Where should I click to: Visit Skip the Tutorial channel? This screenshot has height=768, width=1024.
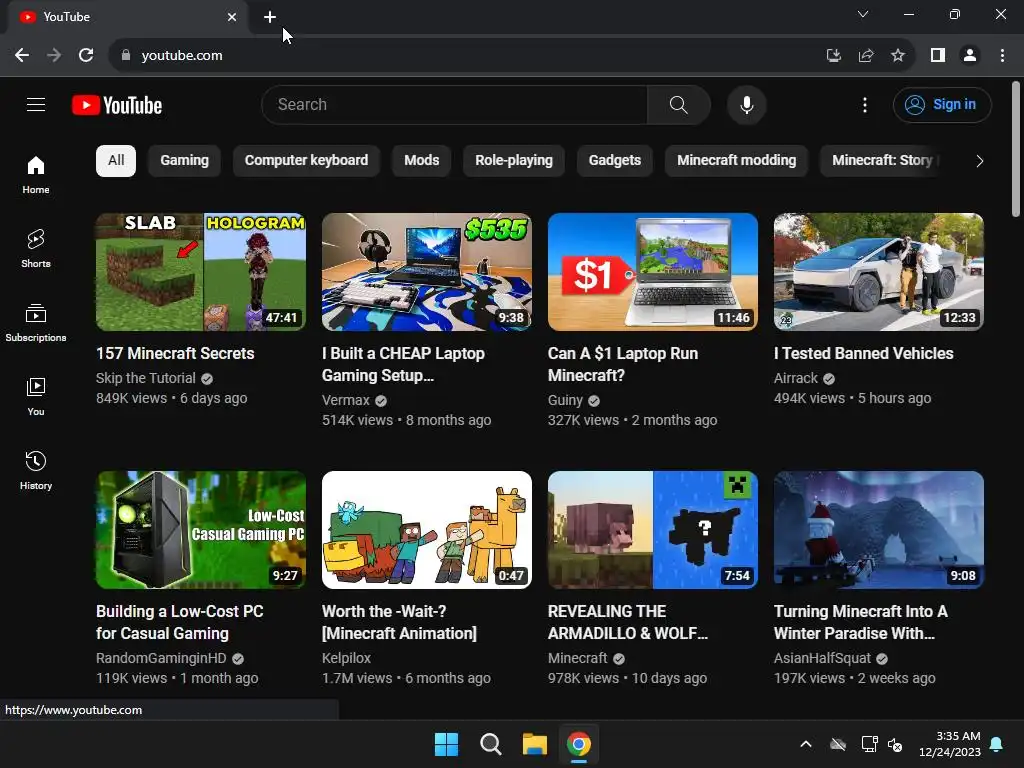(x=146, y=378)
